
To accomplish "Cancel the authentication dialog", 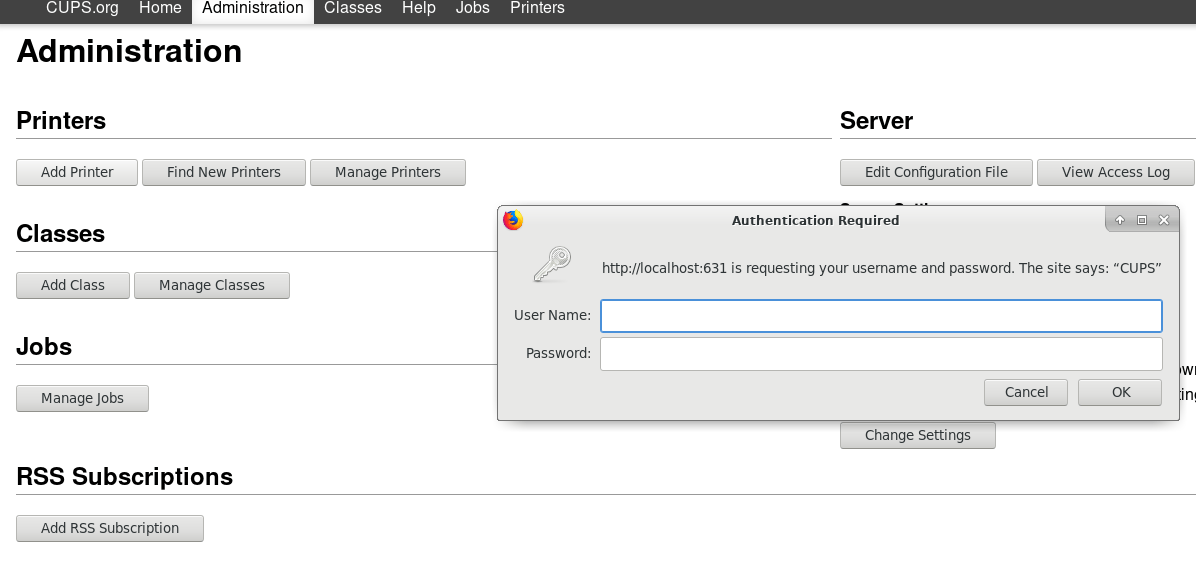I will pyautogui.click(x=1026, y=392).
